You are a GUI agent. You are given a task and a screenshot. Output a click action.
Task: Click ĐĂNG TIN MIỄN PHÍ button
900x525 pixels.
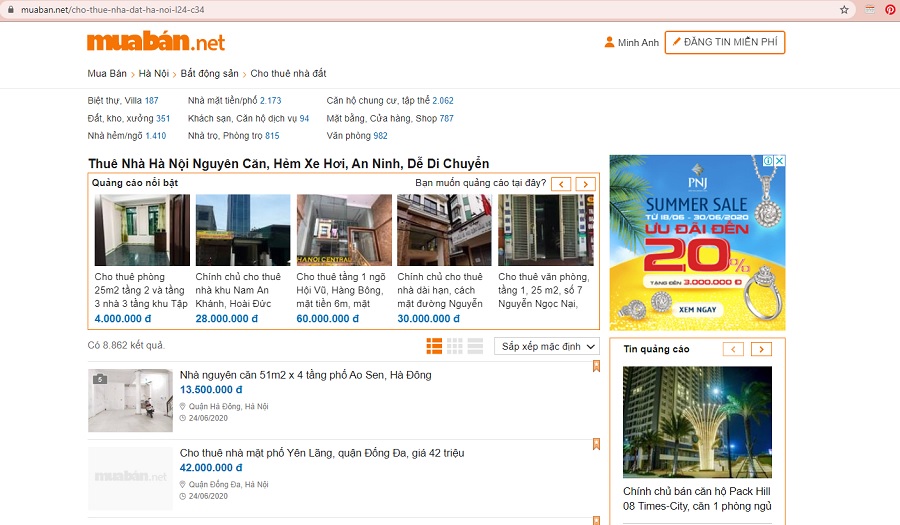tap(724, 42)
